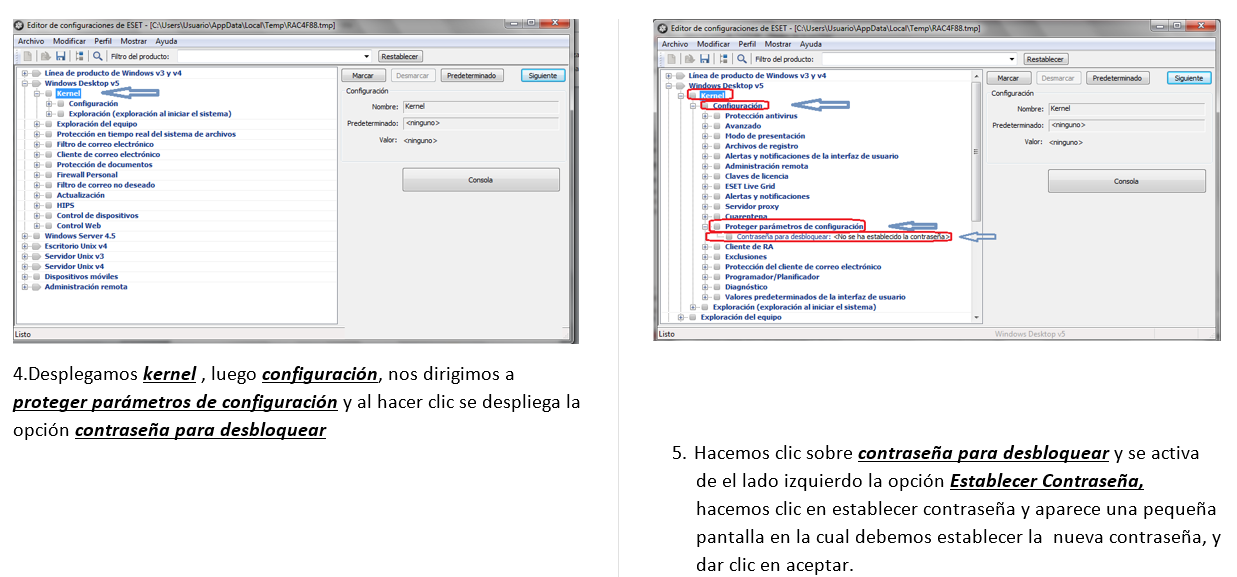Open product filter dropdown in left window
This screenshot has height=577, width=1237.
point(366,57)
